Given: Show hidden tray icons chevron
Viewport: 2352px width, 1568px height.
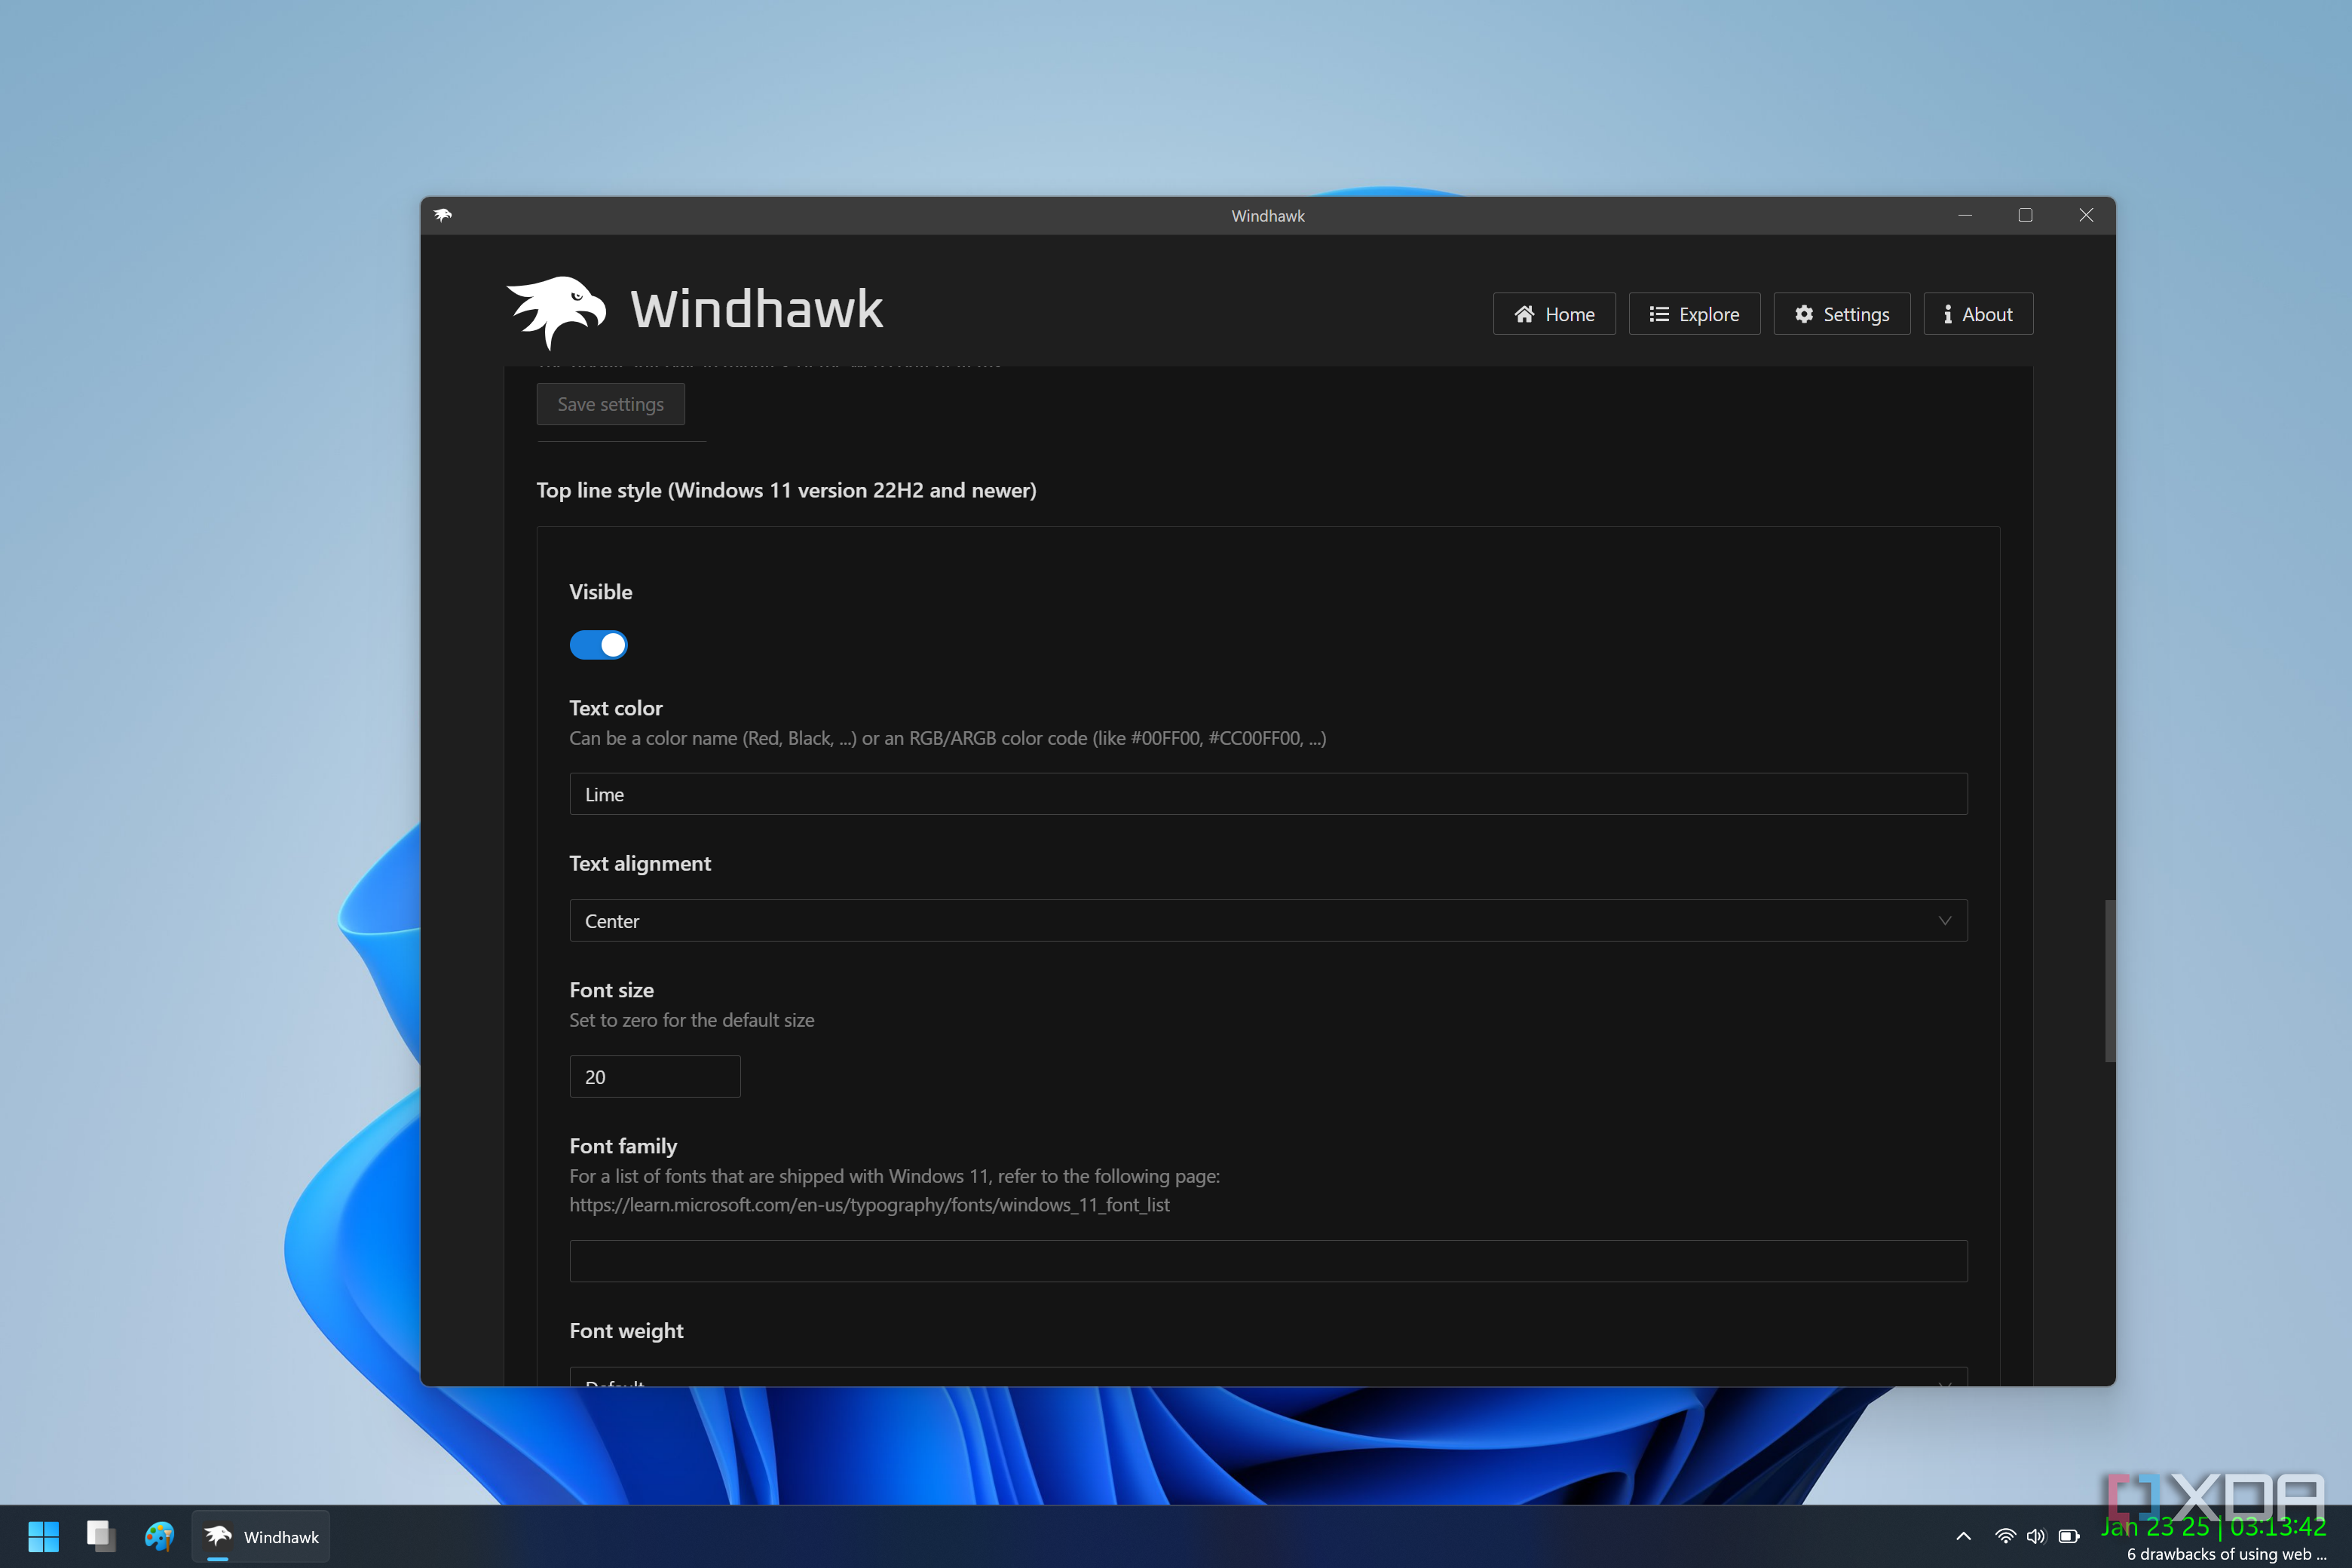Looking at the screenshot, I should point(1963,1536).
